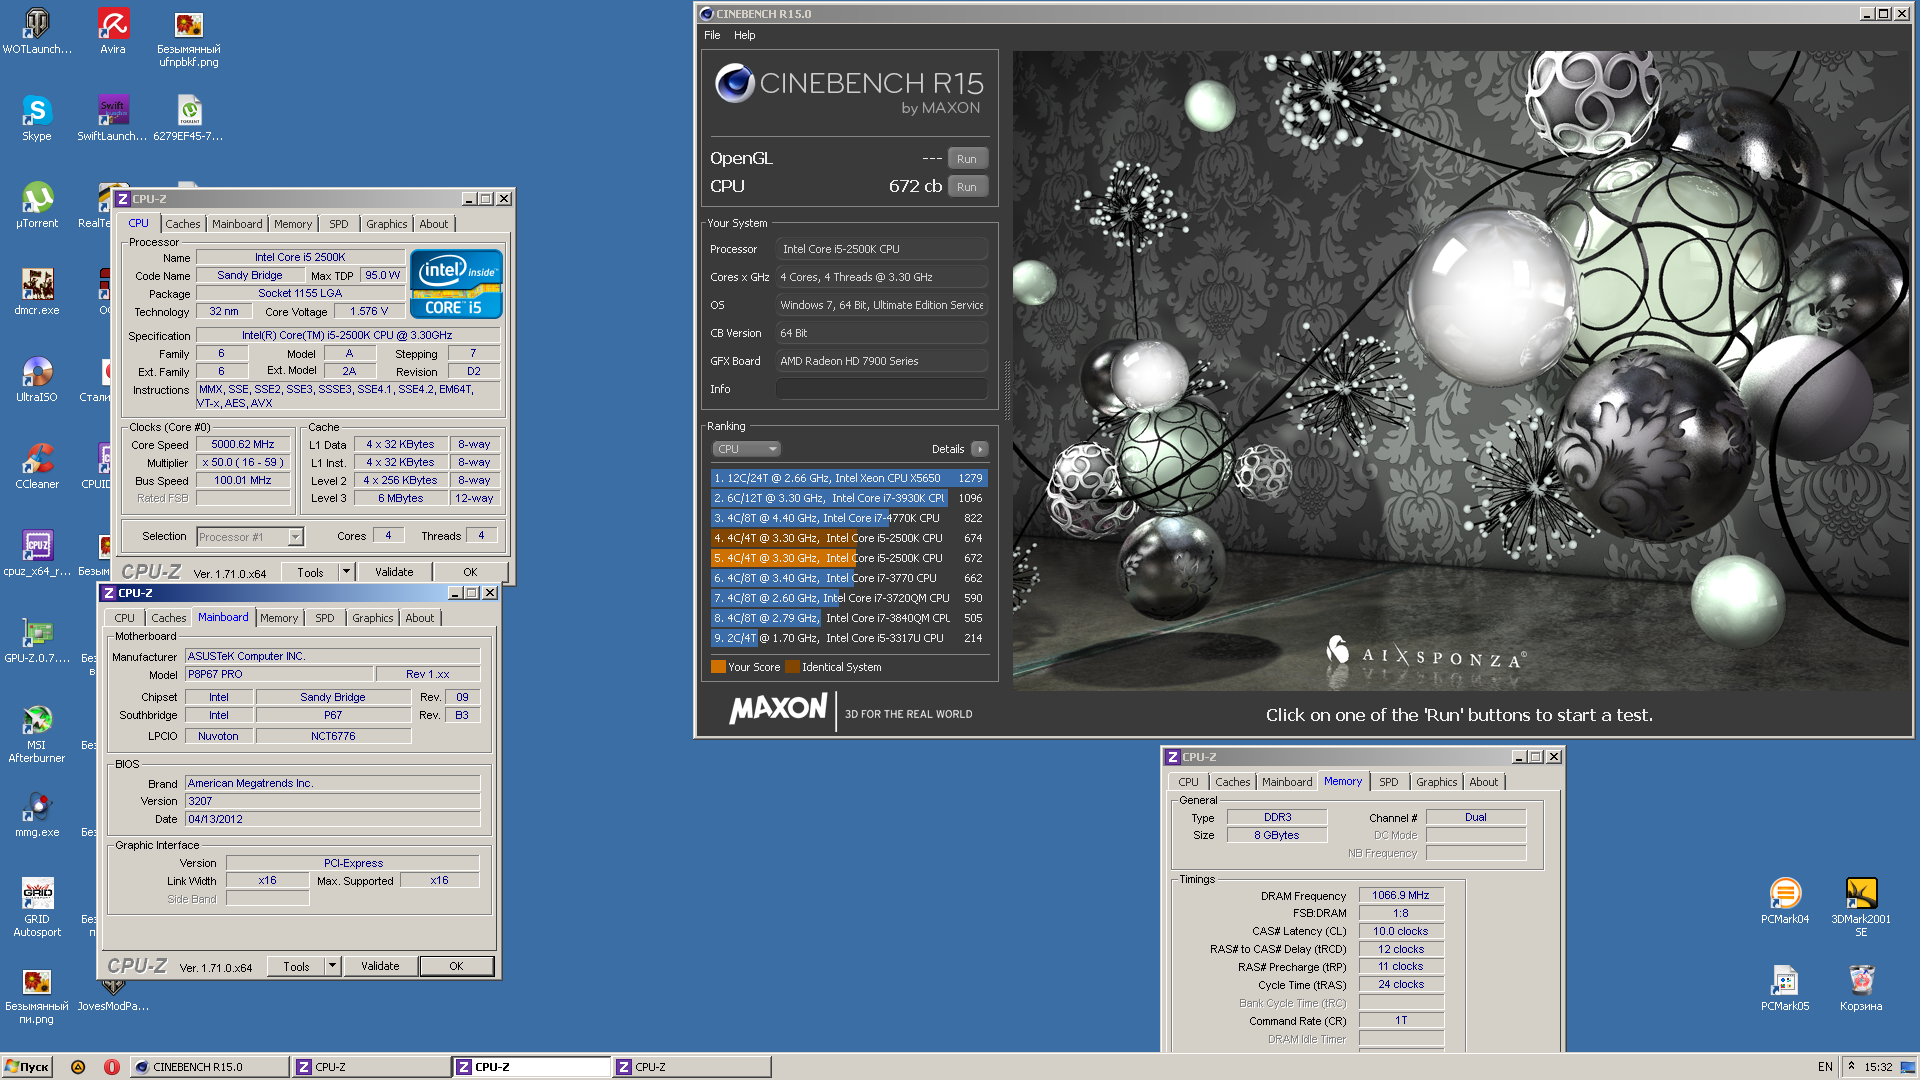Image resolution: width=1920 pixels, height=1080 pixels.
Task: Open the Tools dropdown arrow in the Mainboard window
Action: pyautogui.click(x=332, y=966)
